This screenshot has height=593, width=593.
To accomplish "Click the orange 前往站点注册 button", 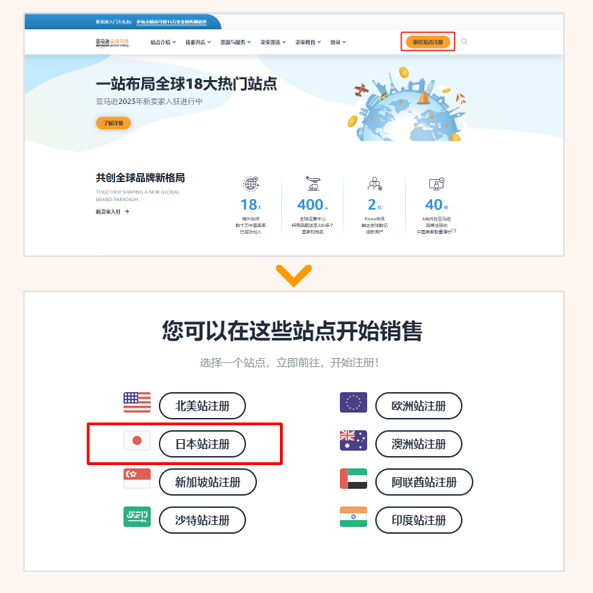I will point(428,42).
